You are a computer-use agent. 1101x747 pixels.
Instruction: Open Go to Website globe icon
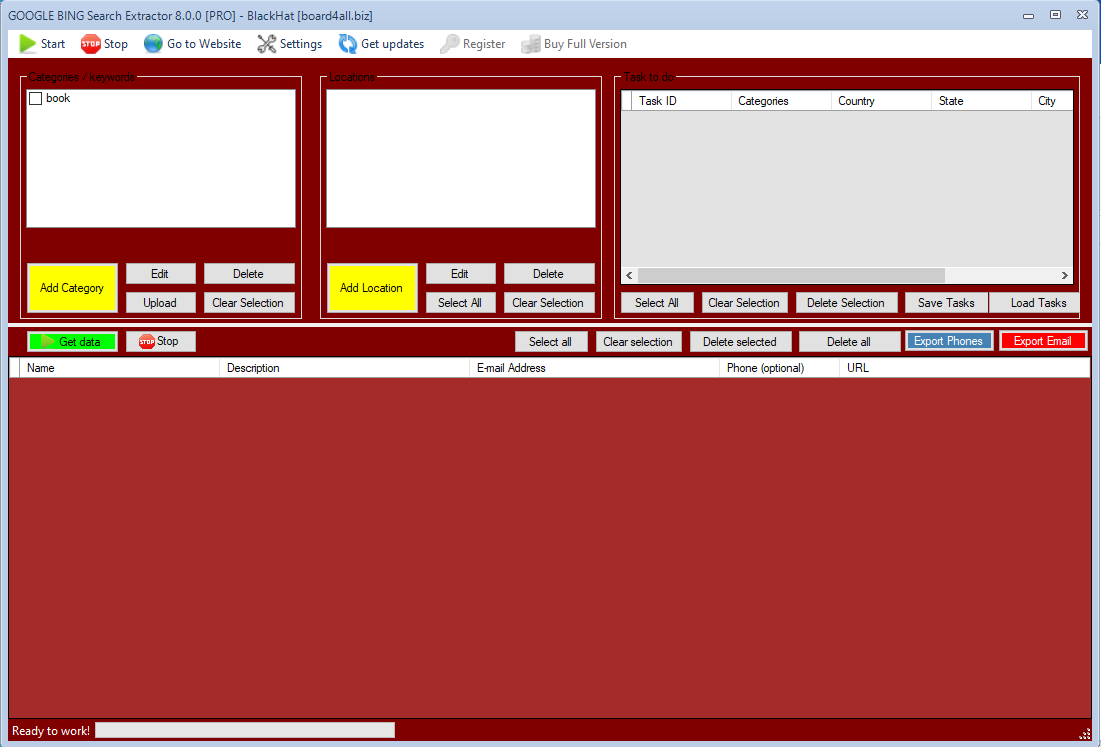click(x=153, y=44)
